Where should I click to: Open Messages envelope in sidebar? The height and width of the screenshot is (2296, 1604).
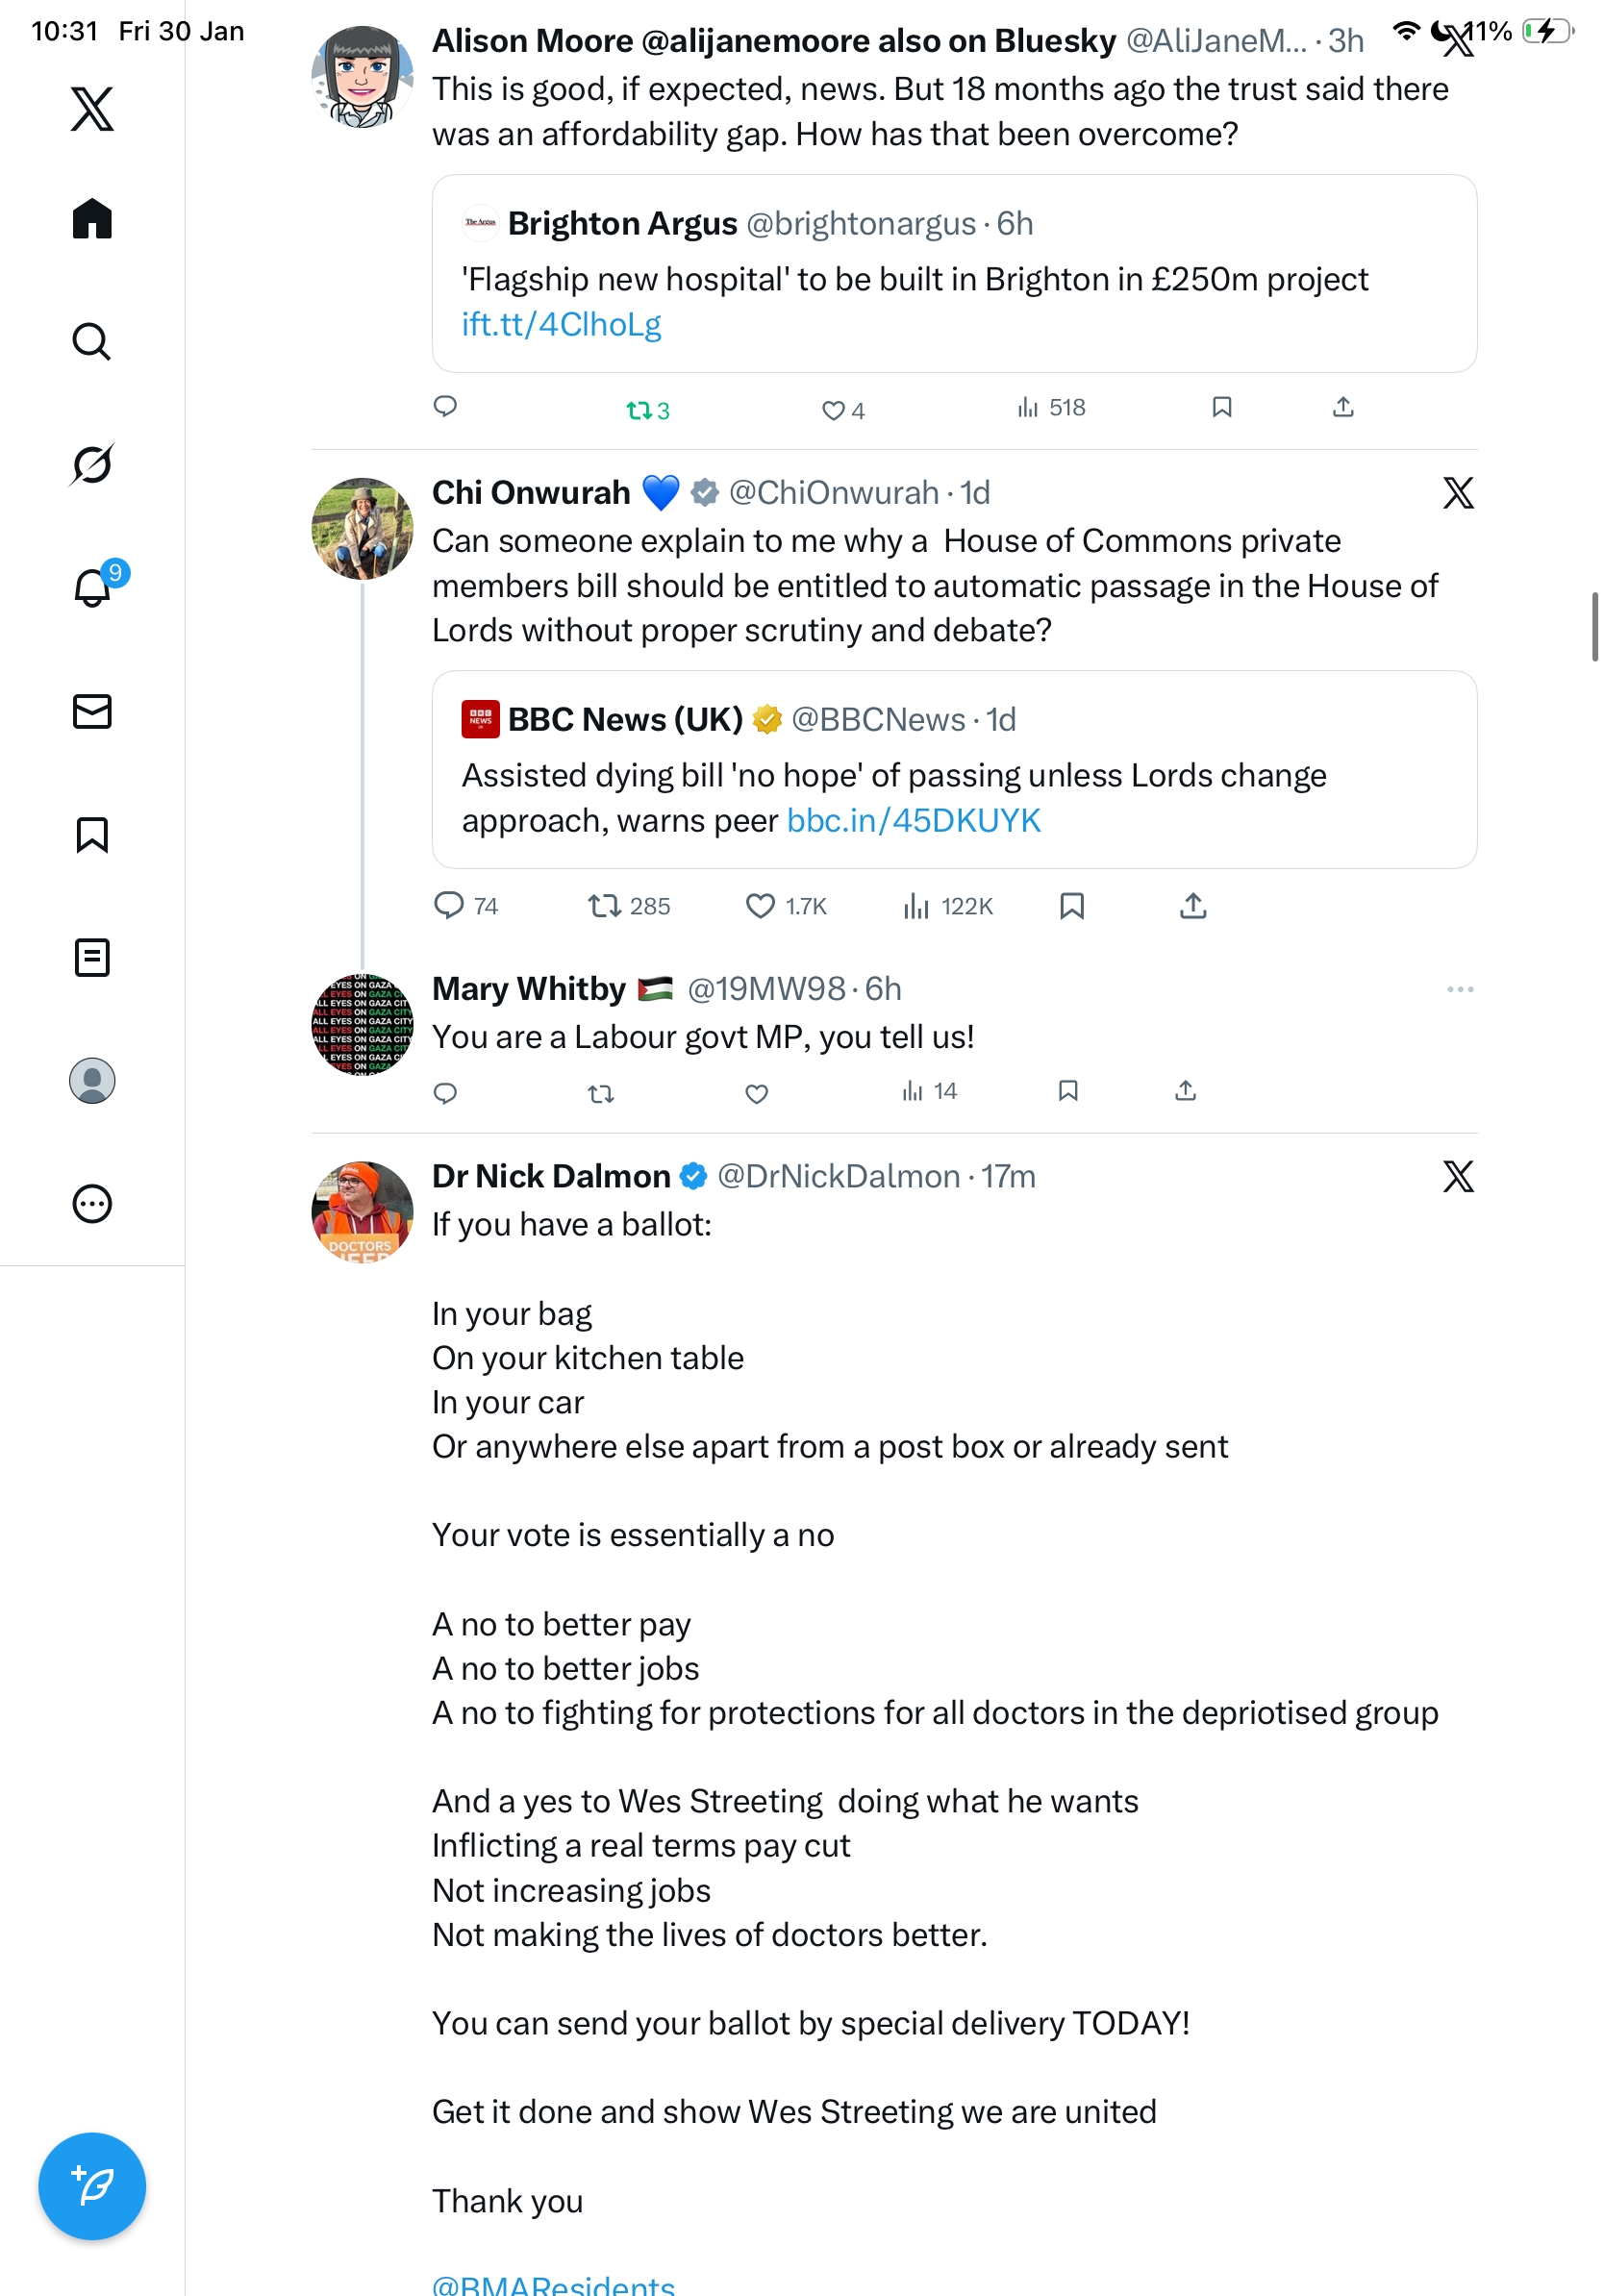coord(92,712)
